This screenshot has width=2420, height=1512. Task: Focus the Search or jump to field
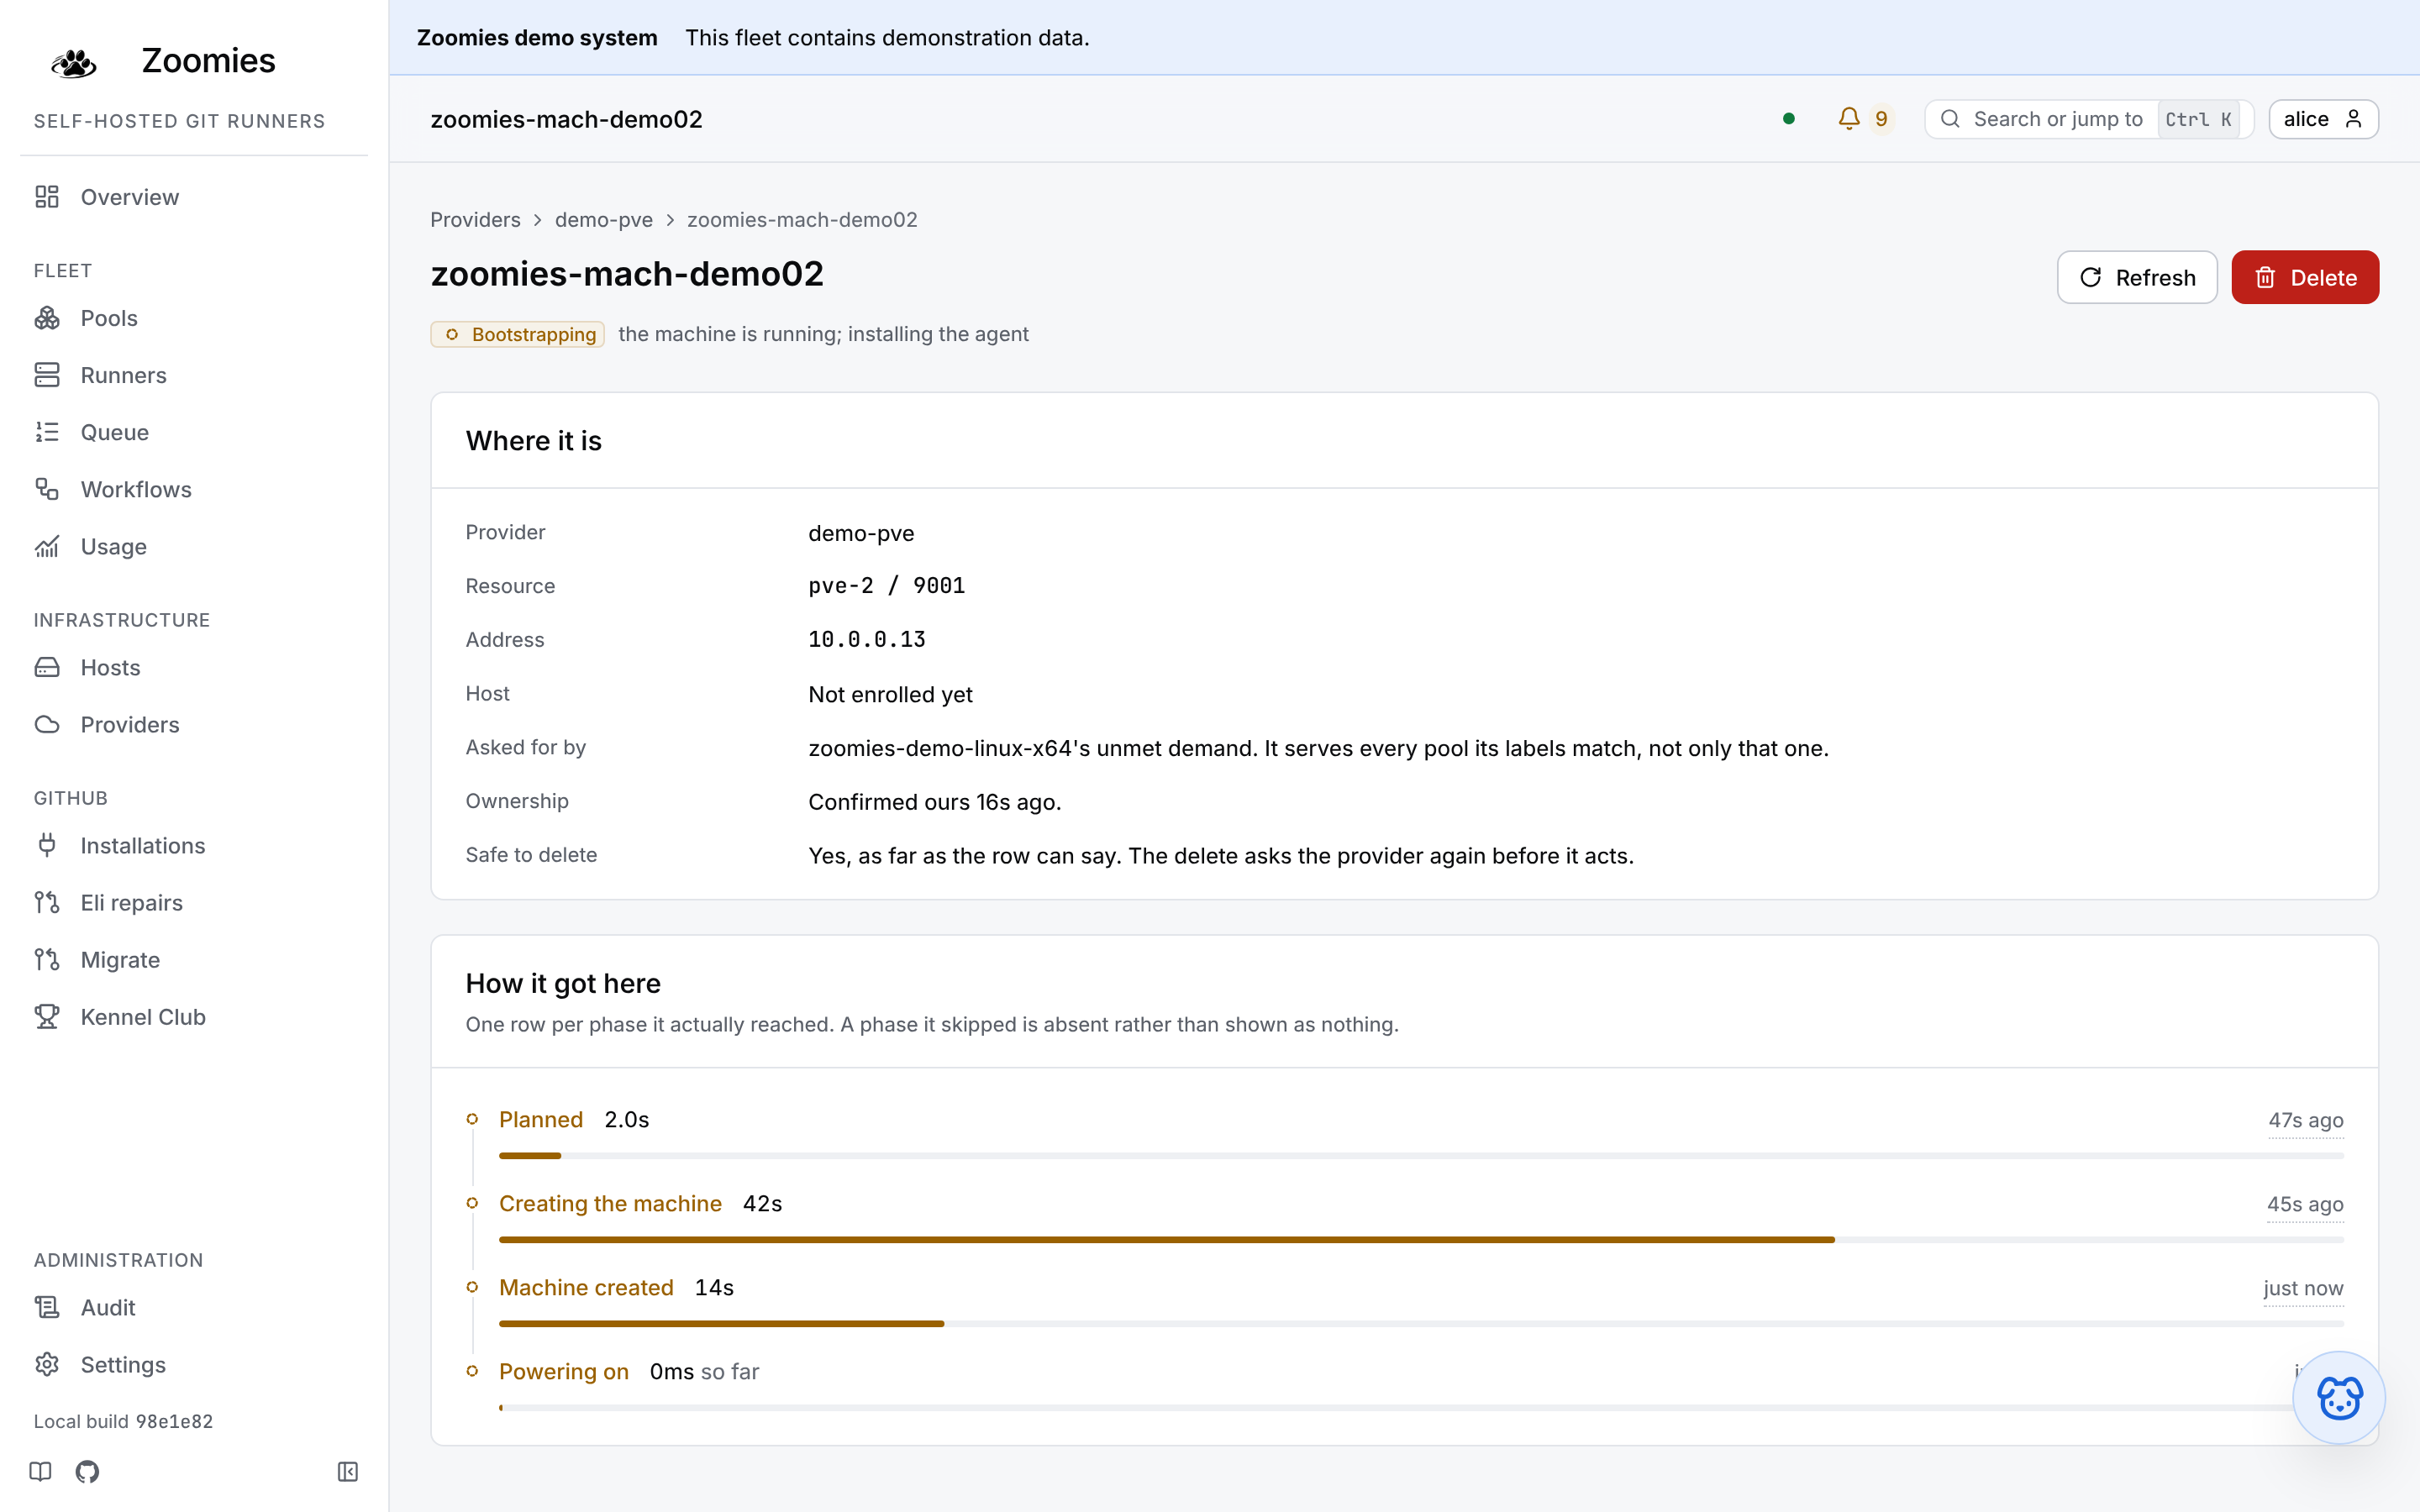(2088, 119)
